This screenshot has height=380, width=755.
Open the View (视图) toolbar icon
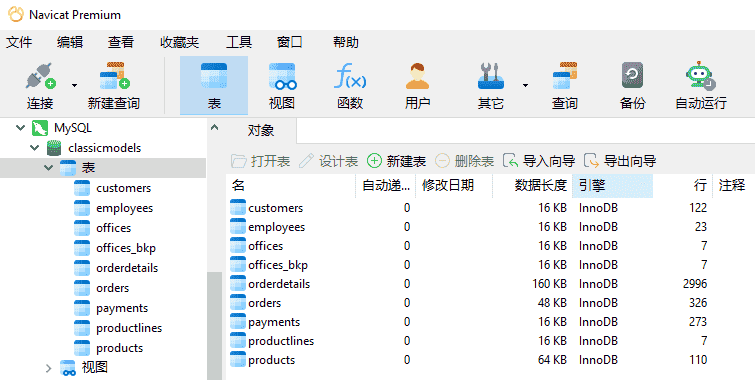point(282,76)
